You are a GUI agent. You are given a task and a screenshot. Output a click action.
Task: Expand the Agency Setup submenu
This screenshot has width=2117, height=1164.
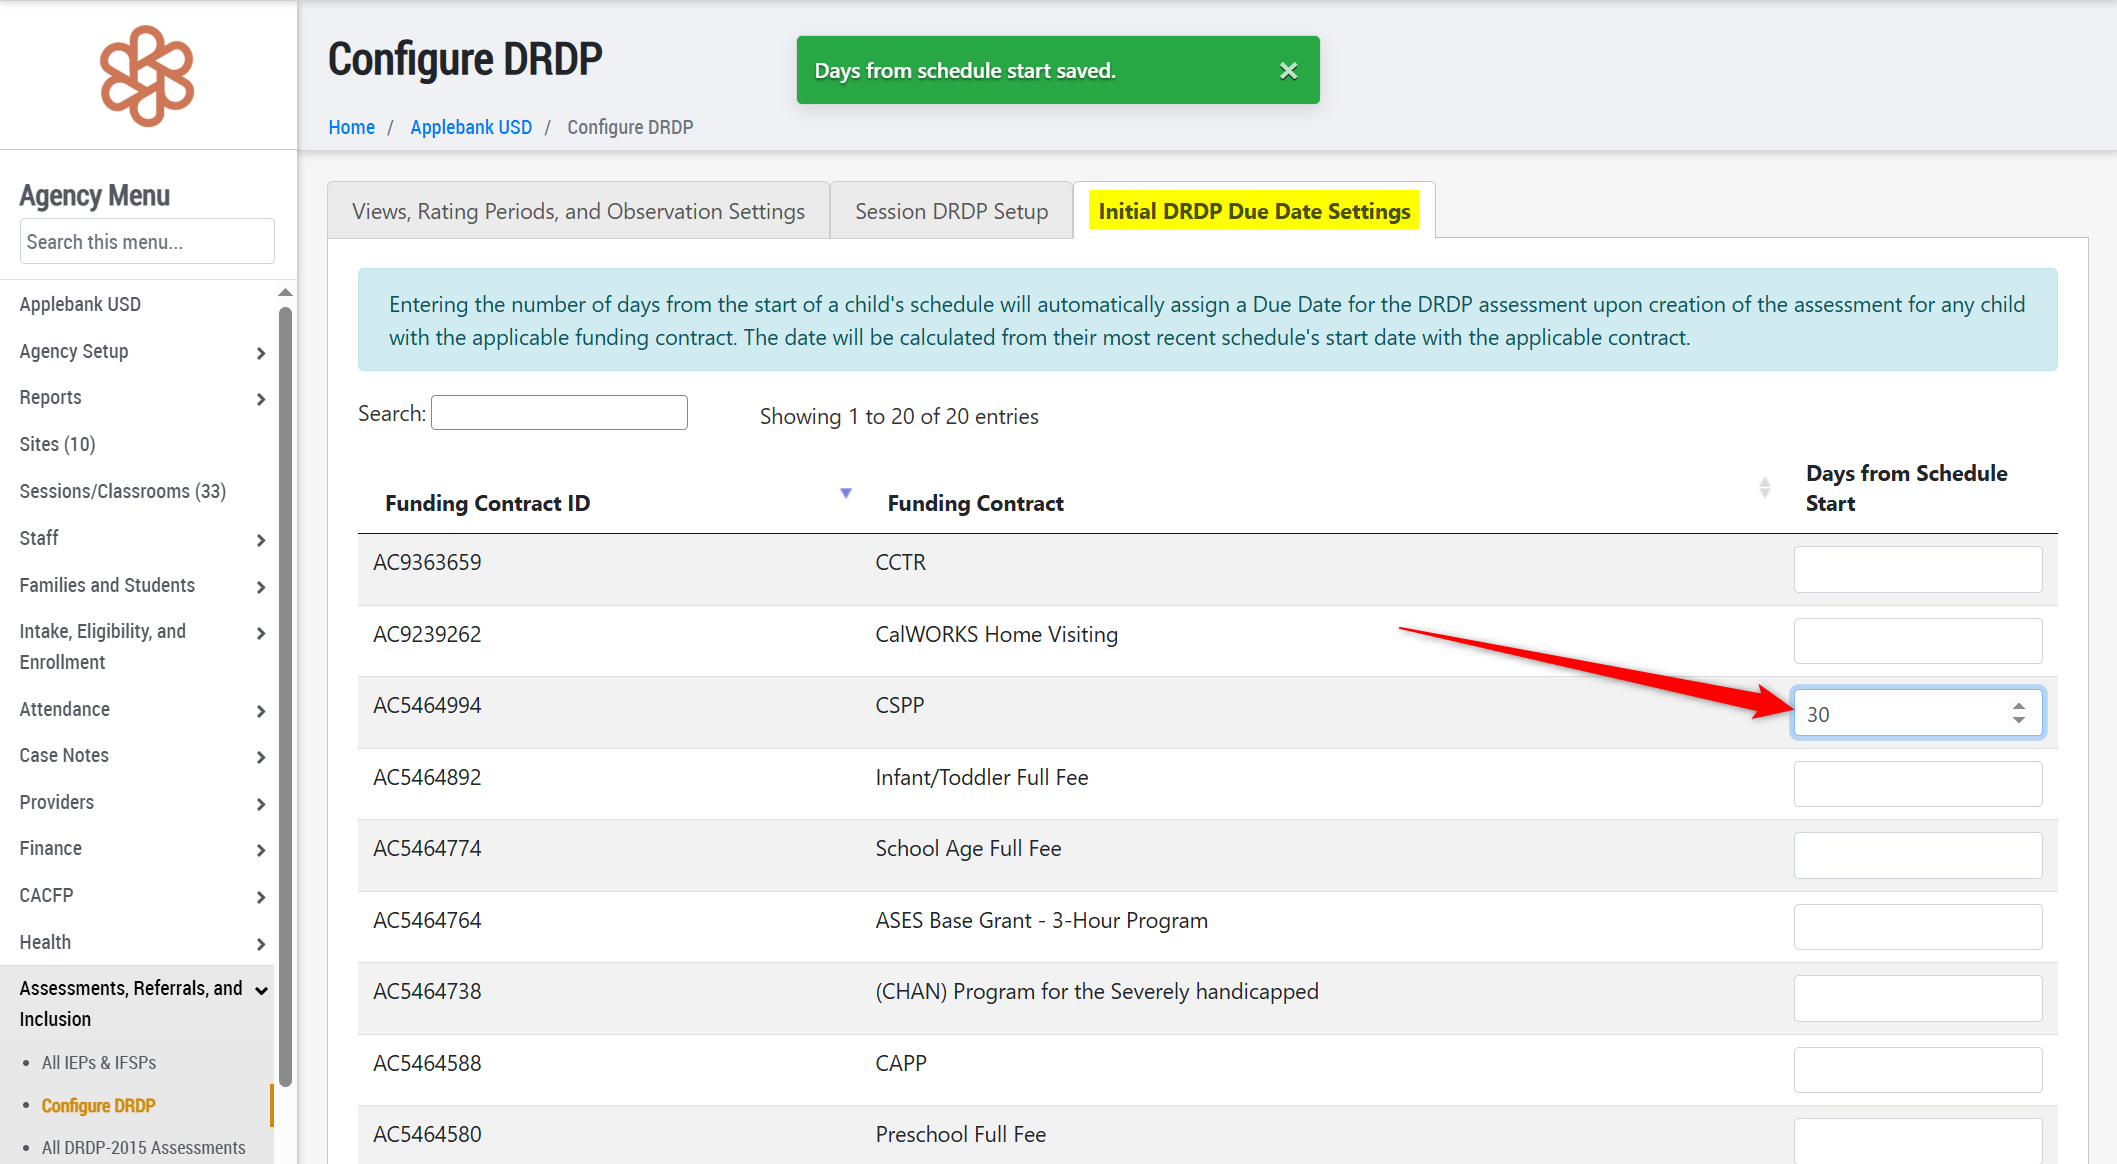(260, 353)
